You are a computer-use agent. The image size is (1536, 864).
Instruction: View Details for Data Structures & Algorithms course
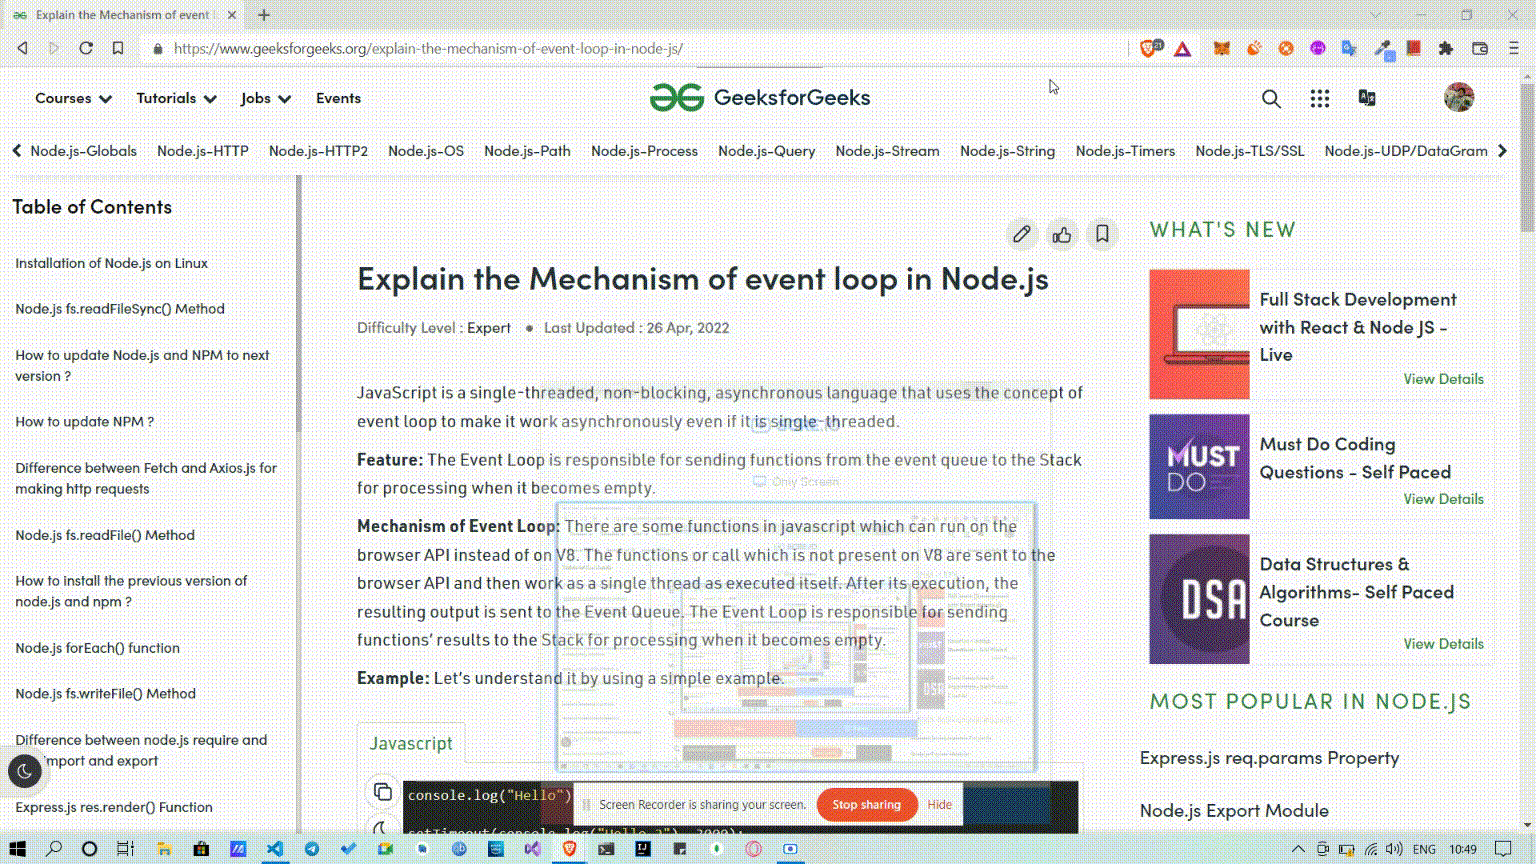pos(1443,644)
